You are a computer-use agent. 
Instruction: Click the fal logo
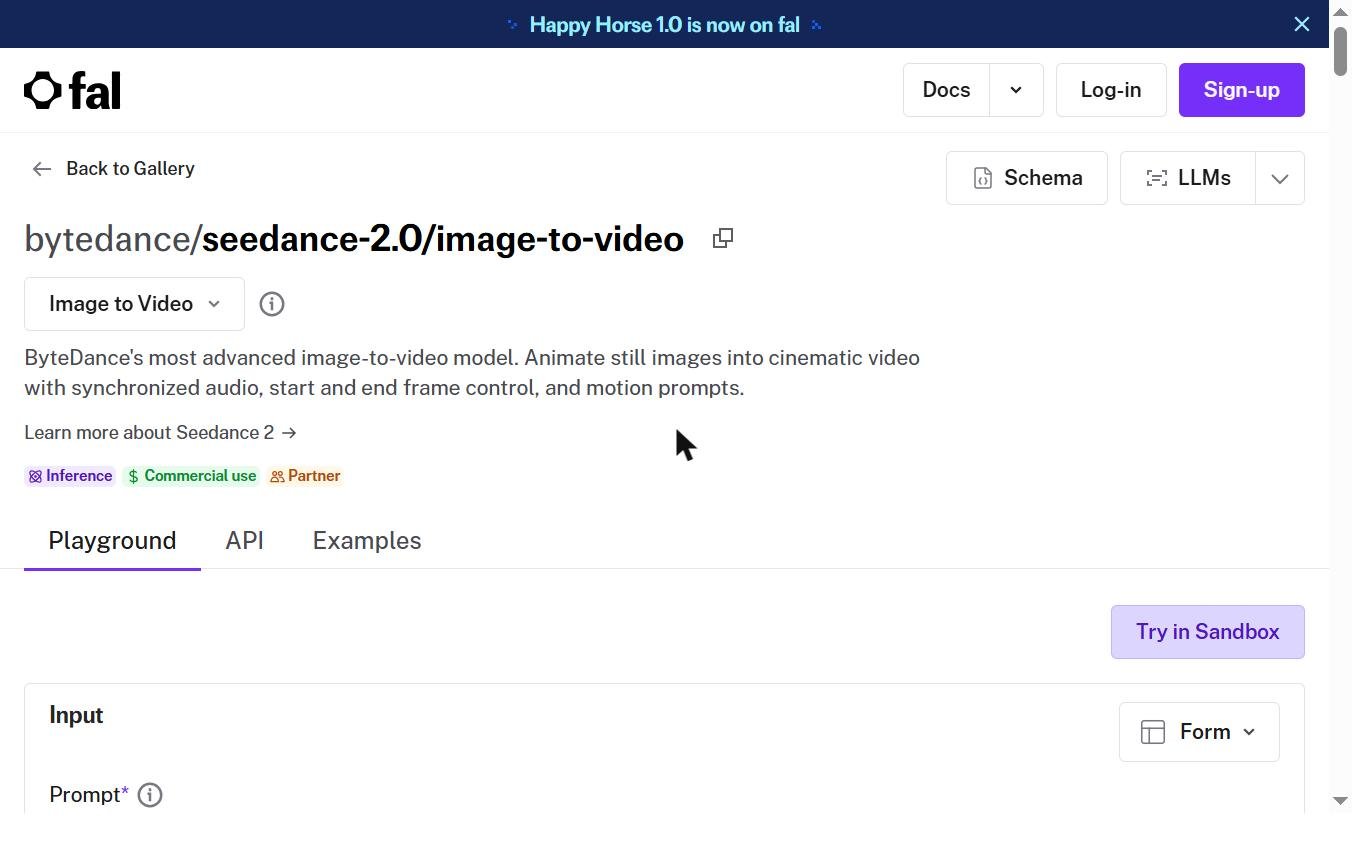click(72, 90)
